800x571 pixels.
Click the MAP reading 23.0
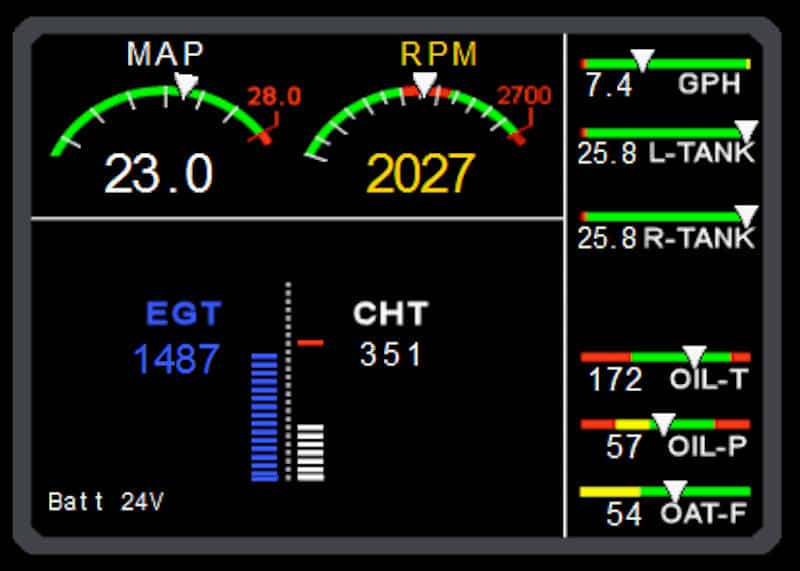click(158, 174)
